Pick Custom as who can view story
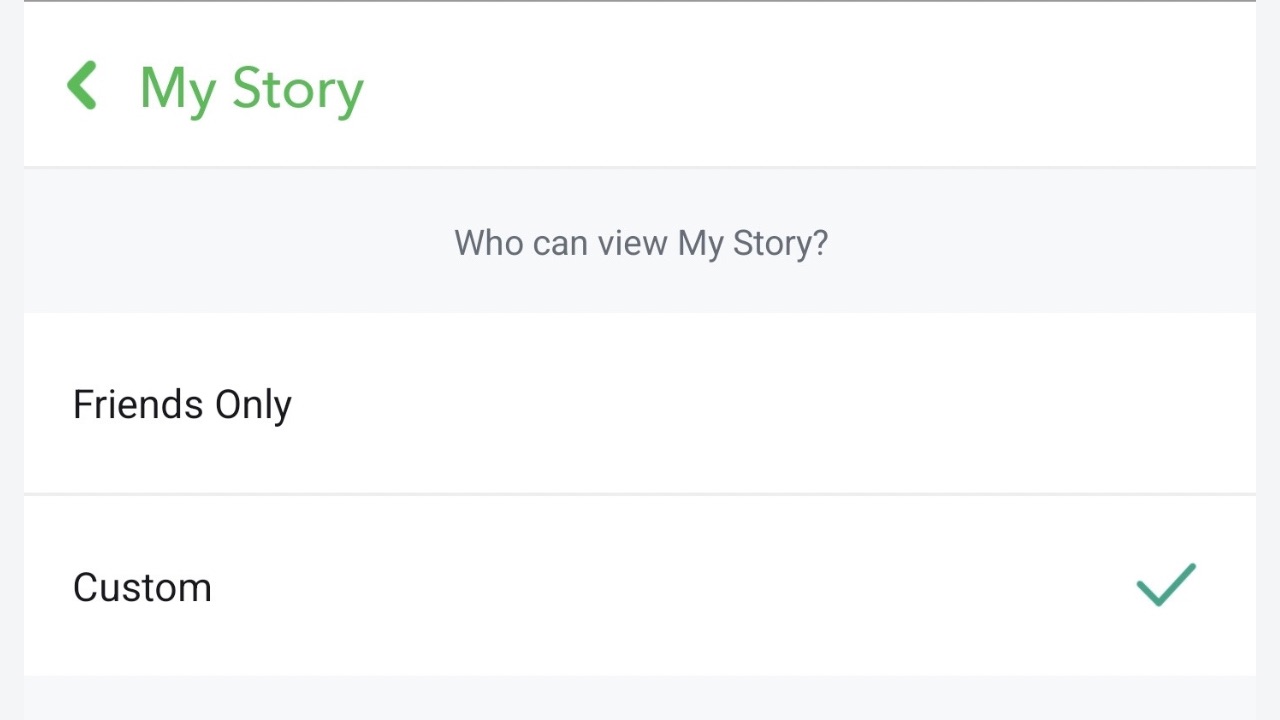 point(640,586)
